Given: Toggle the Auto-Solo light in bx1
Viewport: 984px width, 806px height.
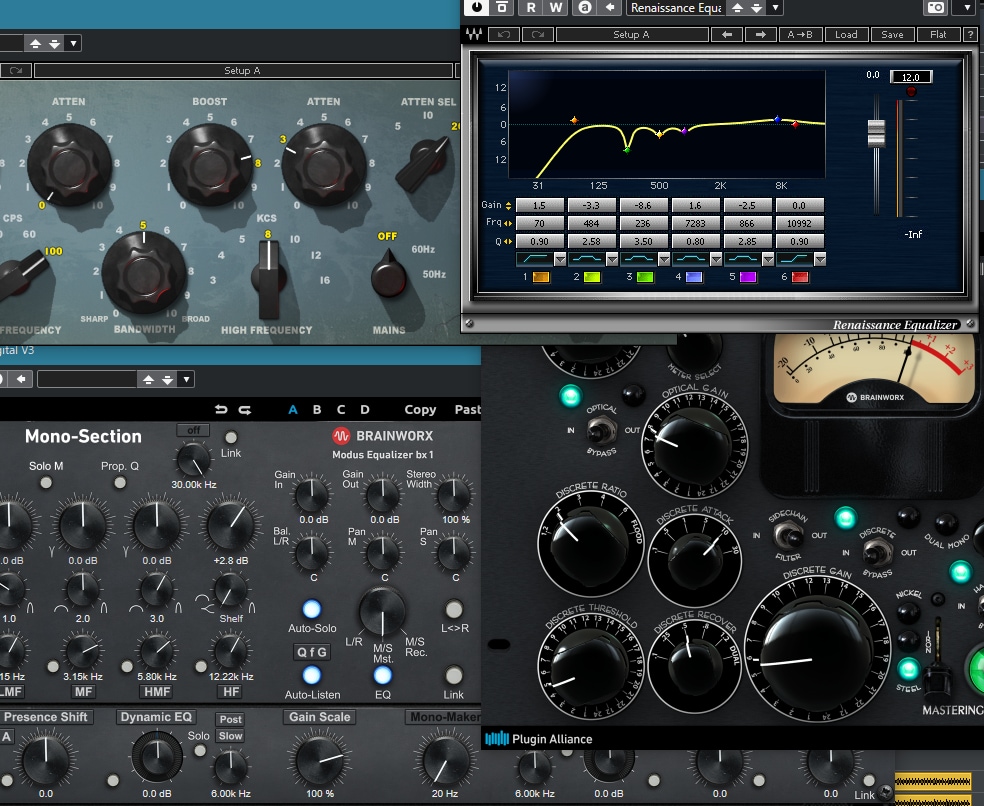Looking at the screenshot, I should coord(311,609).
